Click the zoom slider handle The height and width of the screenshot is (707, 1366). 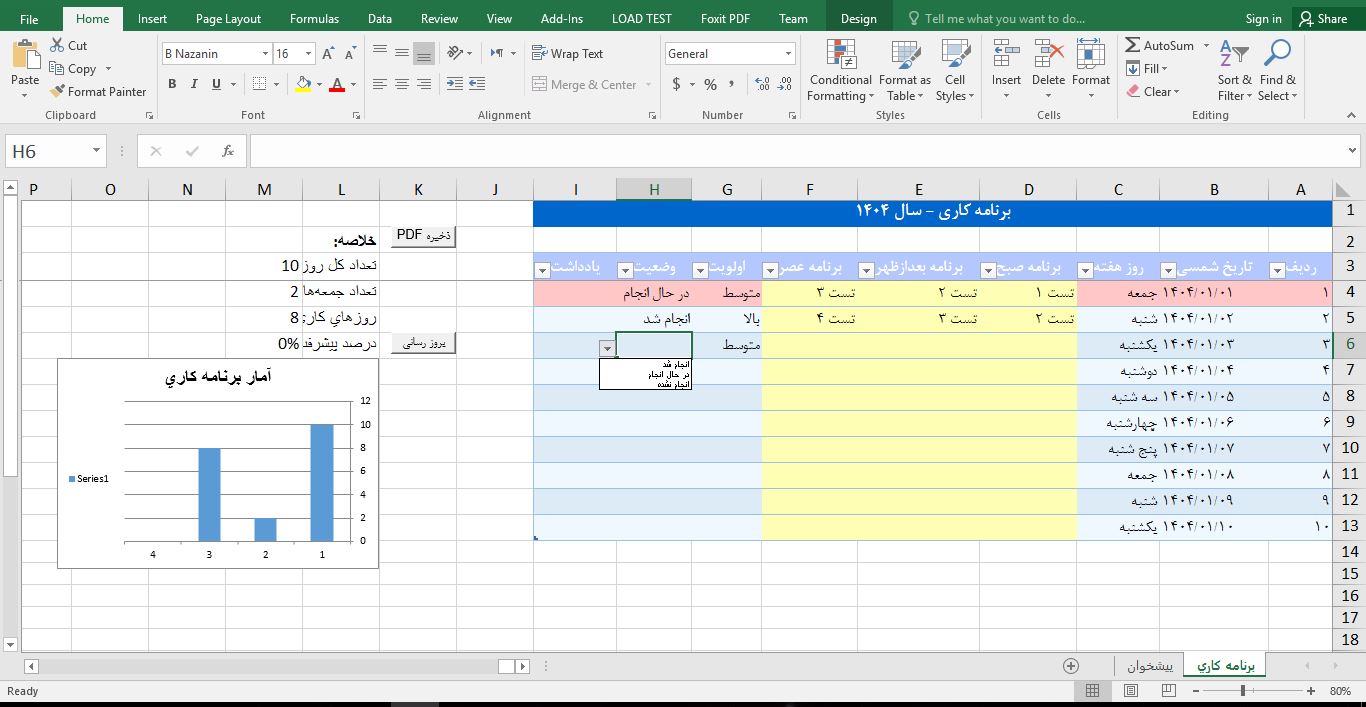click(x=1243, y=691)
